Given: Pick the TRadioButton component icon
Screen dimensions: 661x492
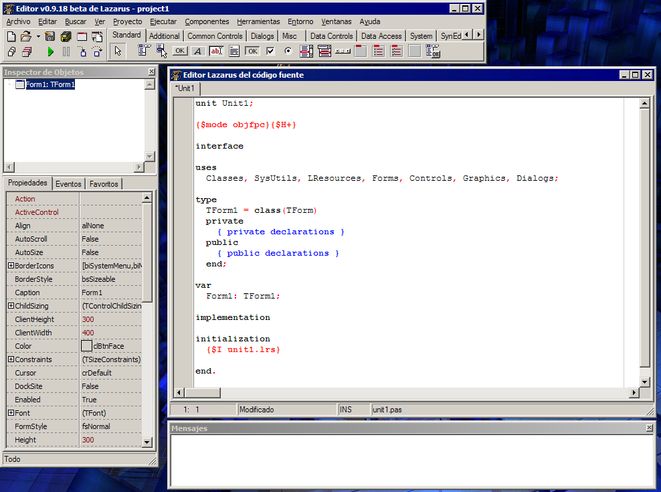Looking at the screenshot, I should [288, 51].
